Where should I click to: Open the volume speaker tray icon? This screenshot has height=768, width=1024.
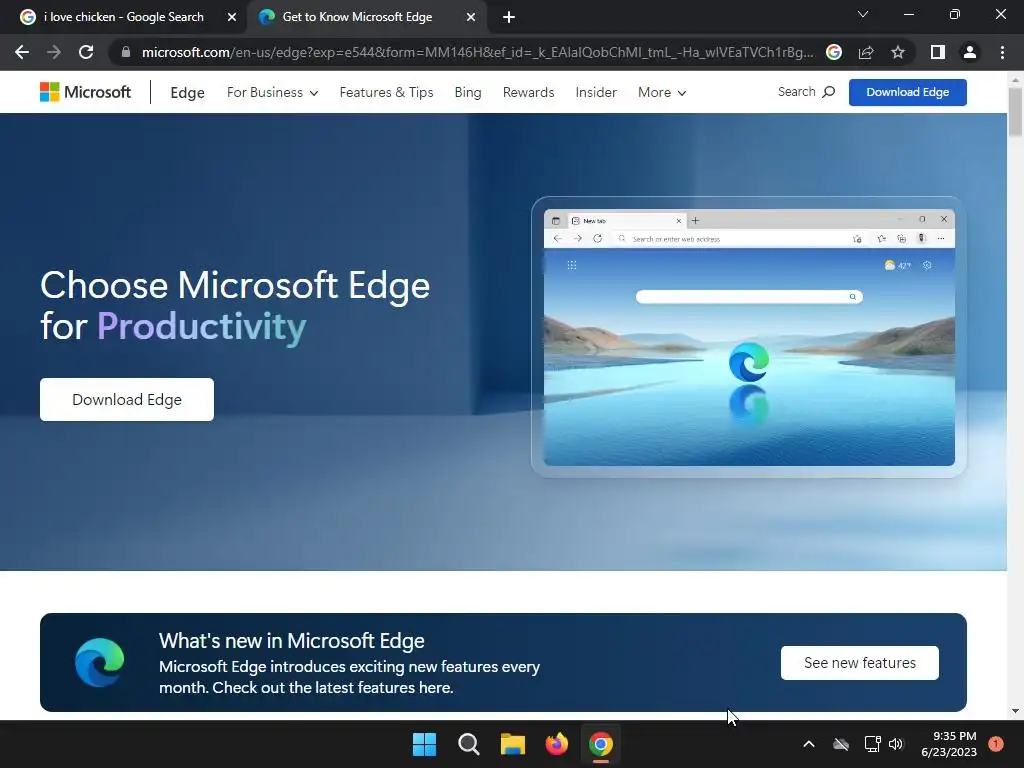pyautogui.click(x=896, y=744)
